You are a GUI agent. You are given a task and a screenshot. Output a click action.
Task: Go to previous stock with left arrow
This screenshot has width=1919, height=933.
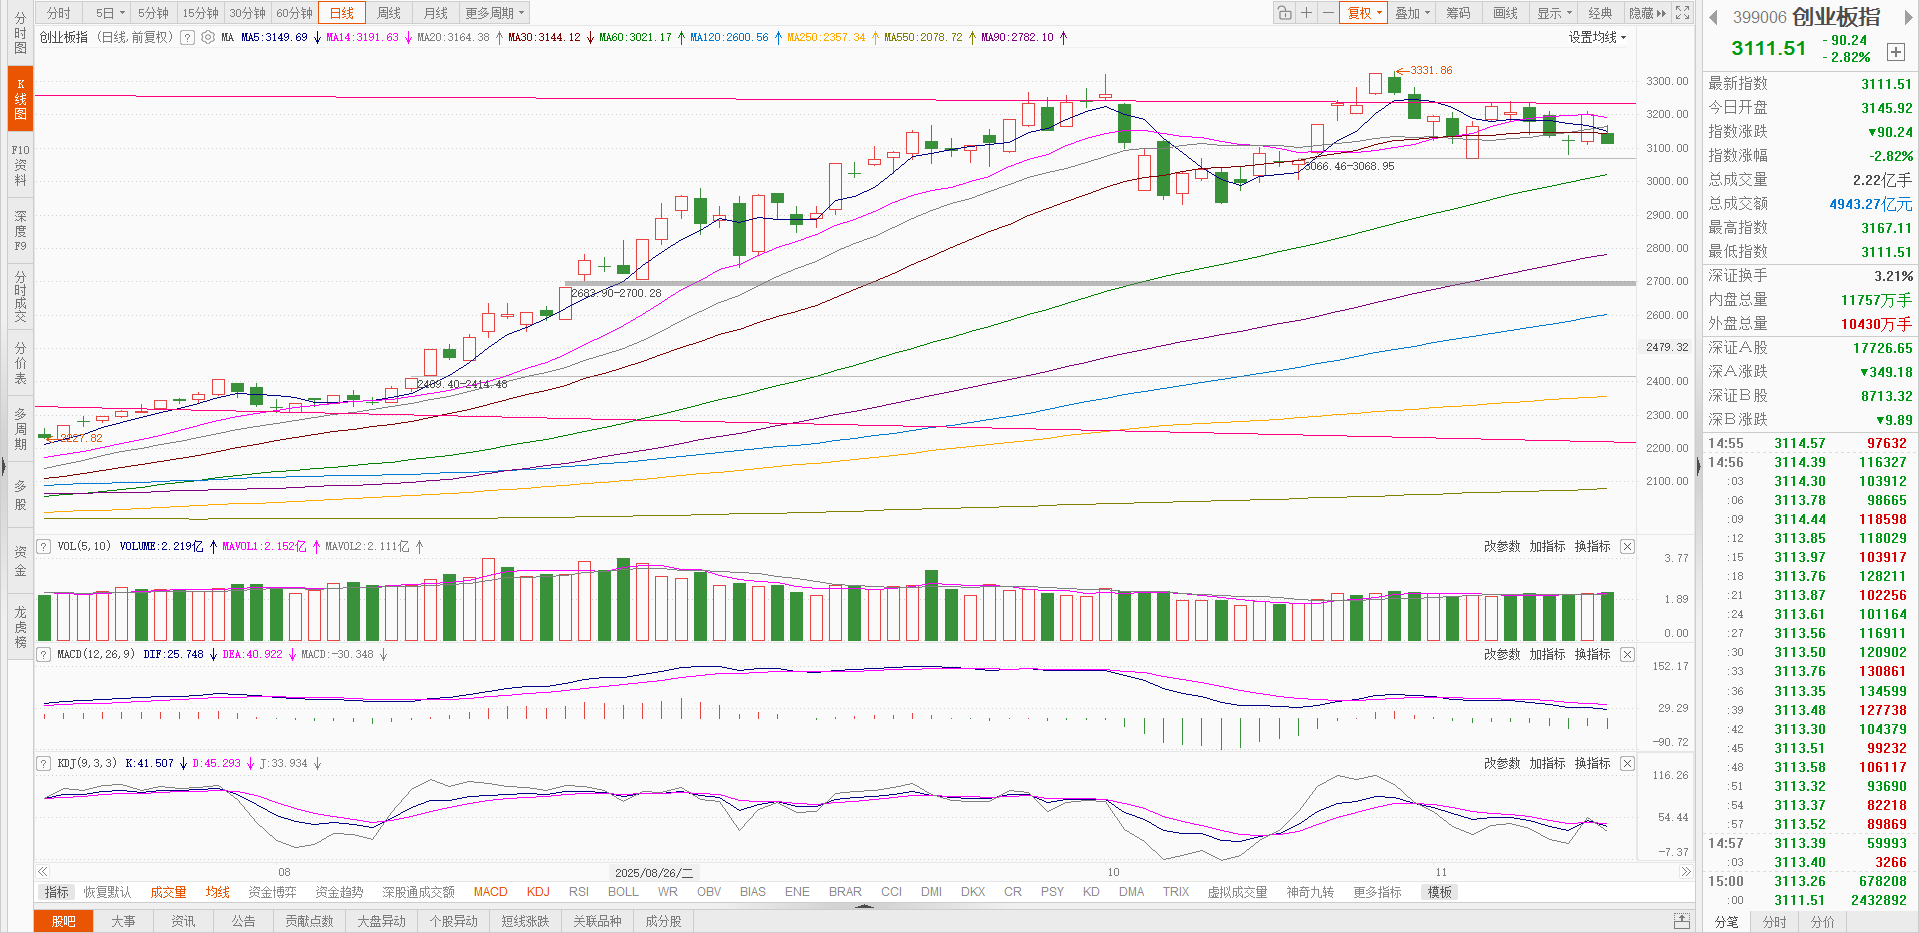(1713, 17)
